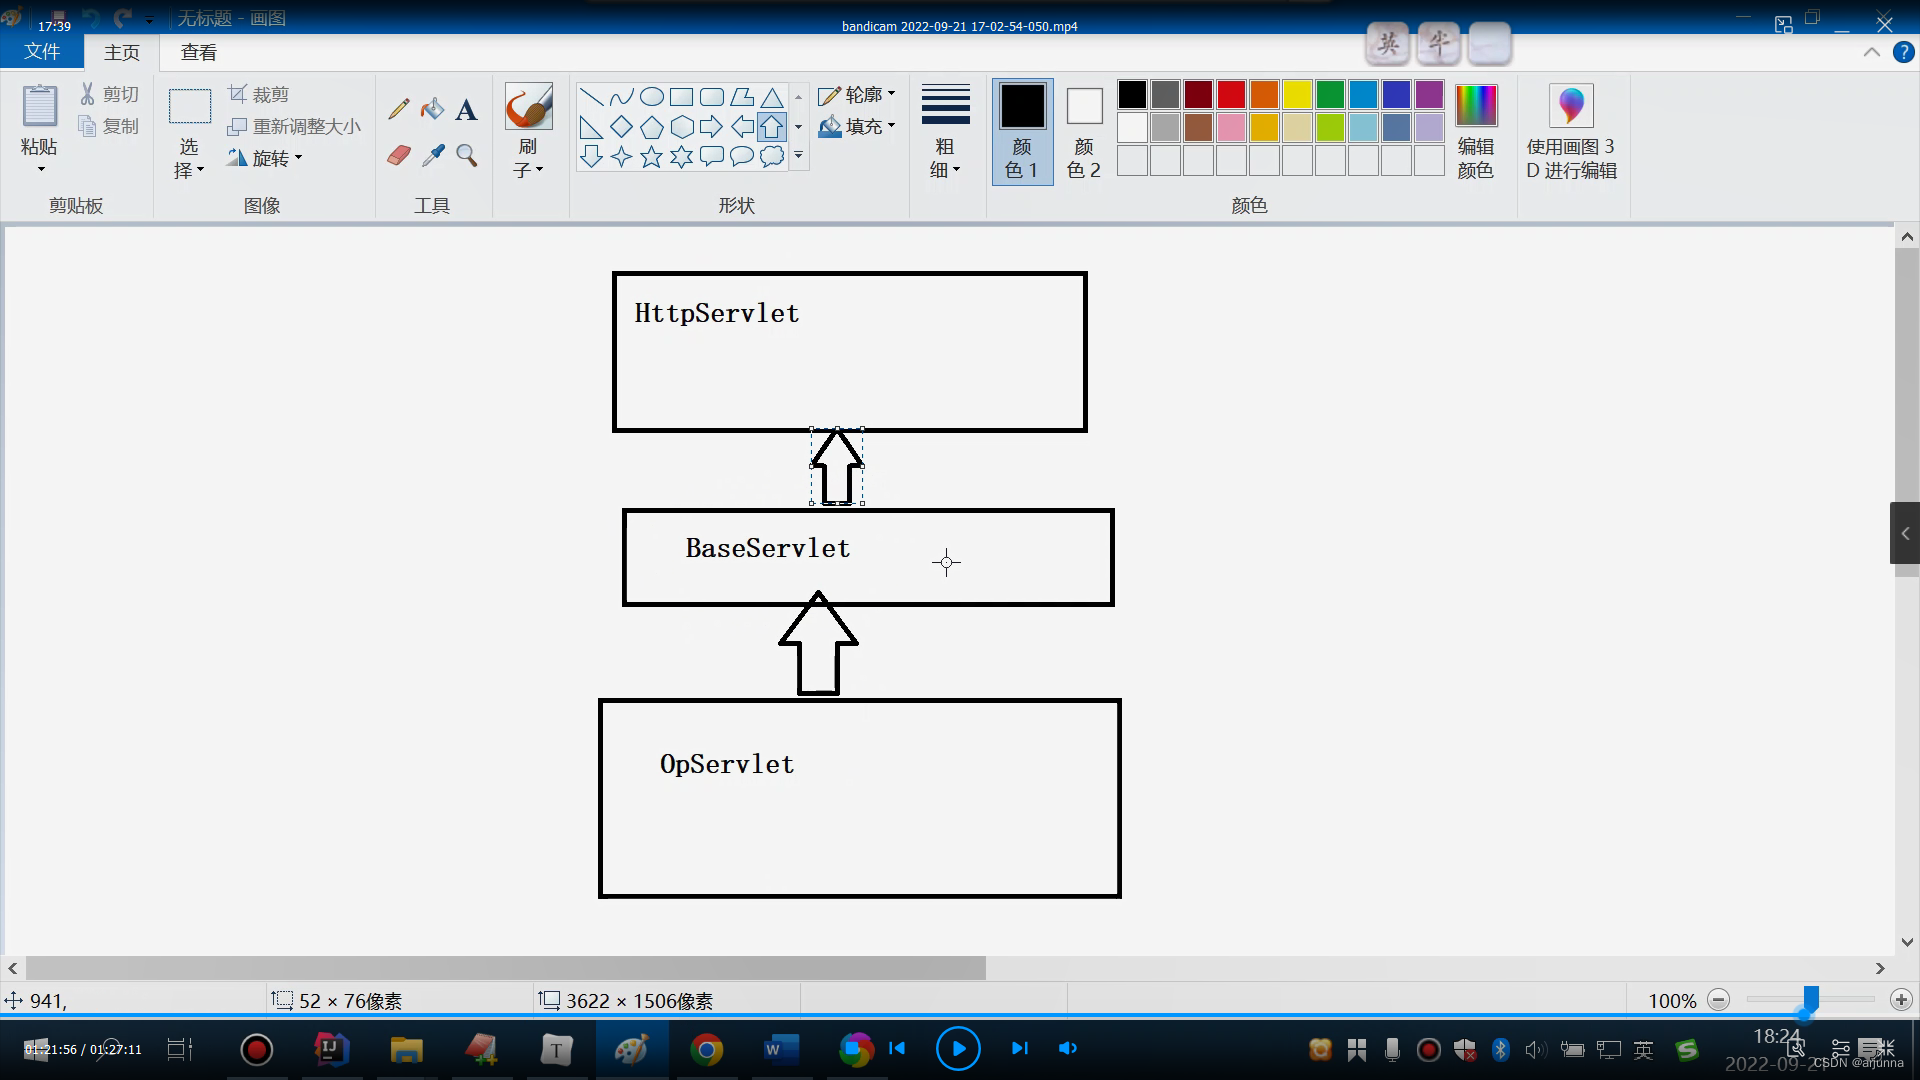Toggle video play button
The height and width of the screenshot is (1080, 1920).
[x=957, y=1048]
